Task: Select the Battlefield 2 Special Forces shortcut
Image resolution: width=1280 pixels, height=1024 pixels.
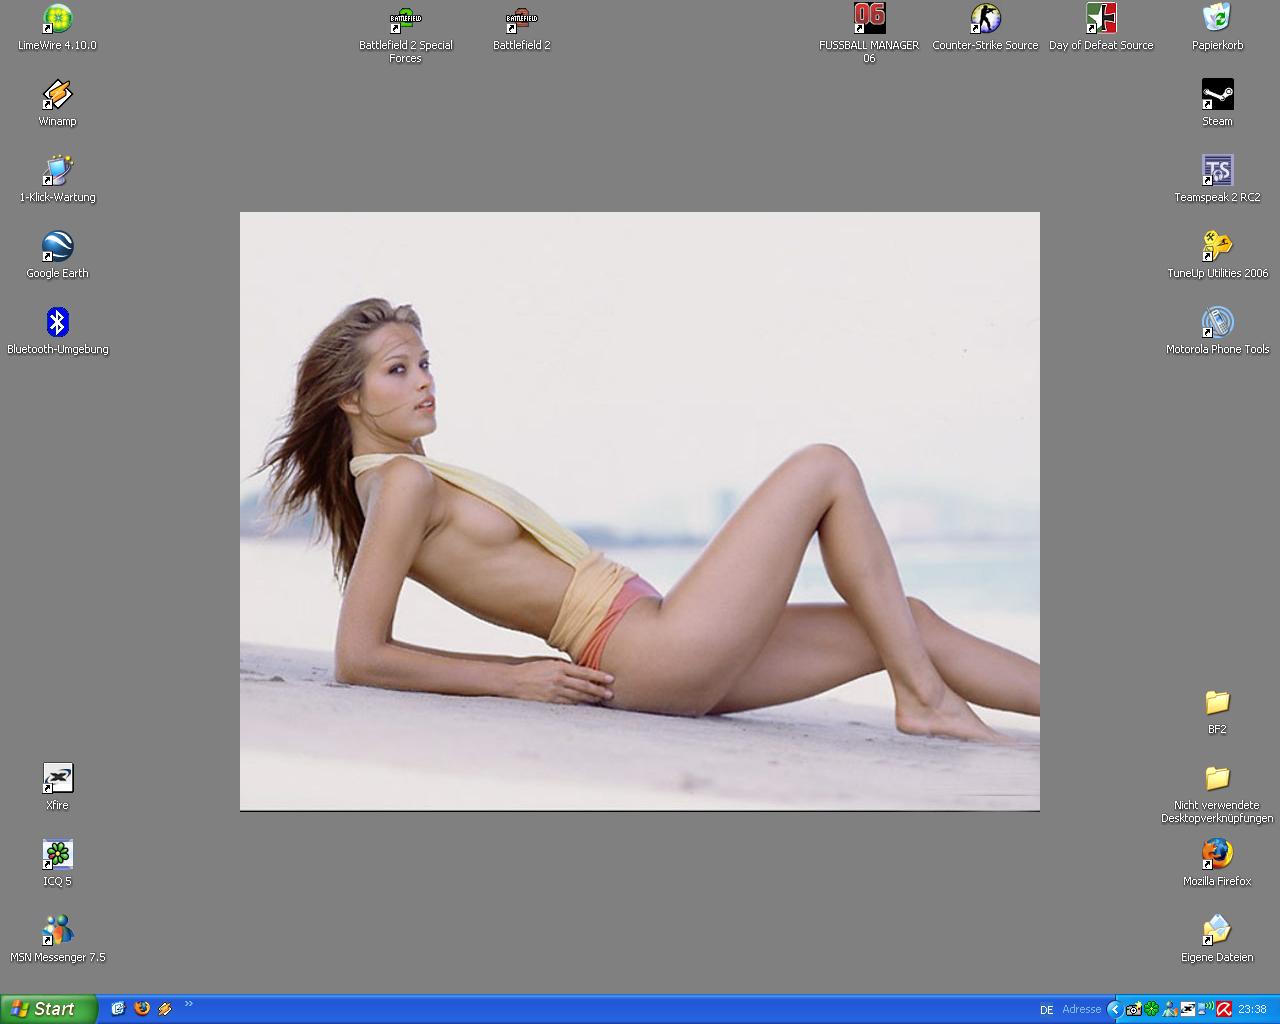Action: coord(405,20)
